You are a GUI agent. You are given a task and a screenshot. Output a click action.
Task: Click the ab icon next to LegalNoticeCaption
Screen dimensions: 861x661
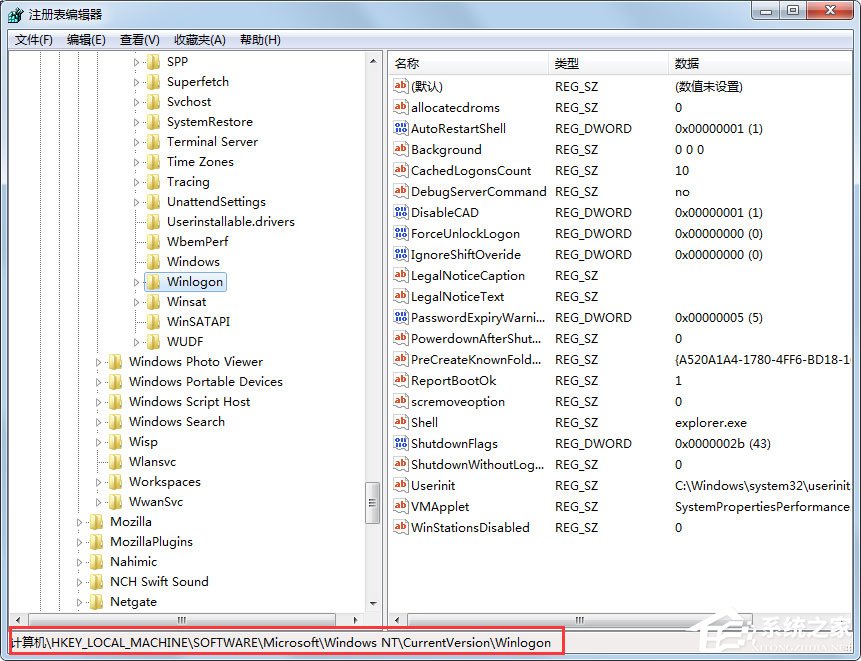coord(400,275)
